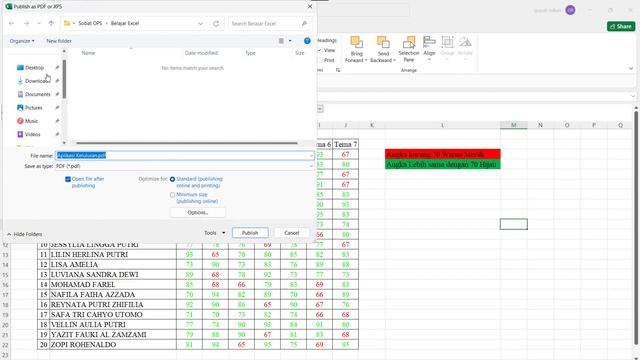
Task: Open the recent locations dropdown arrow
Action: click(39, 24)
